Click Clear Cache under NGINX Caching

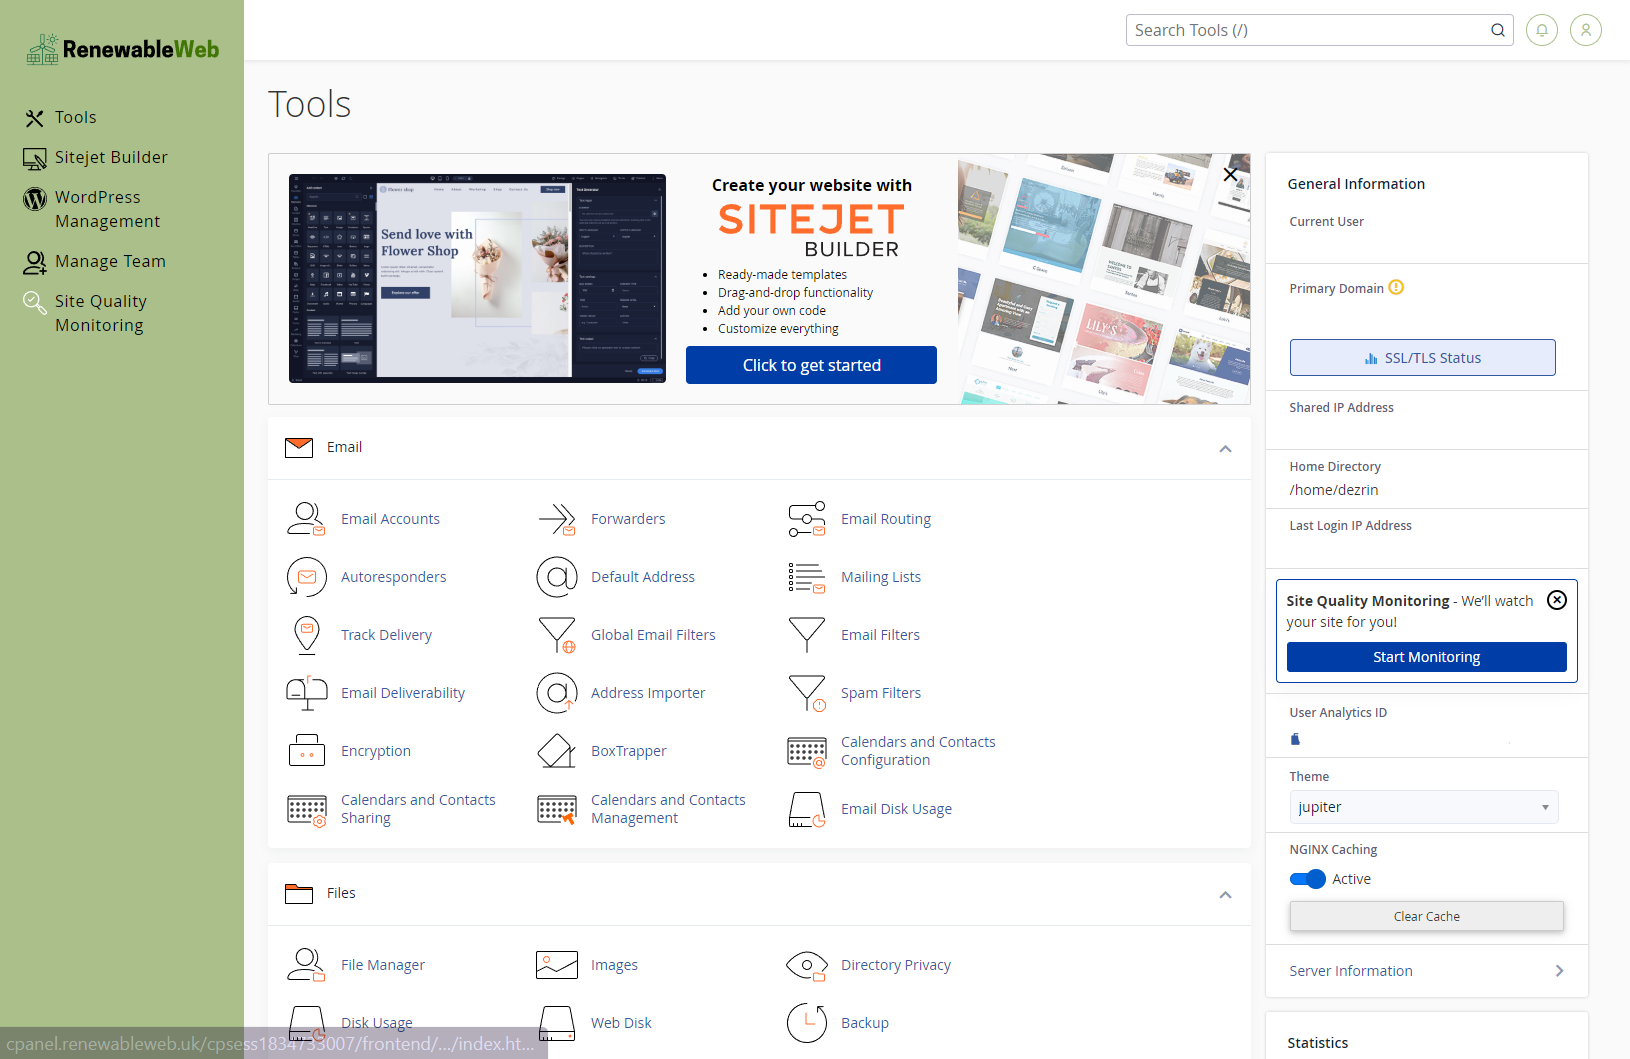(x=1426, y=916)
